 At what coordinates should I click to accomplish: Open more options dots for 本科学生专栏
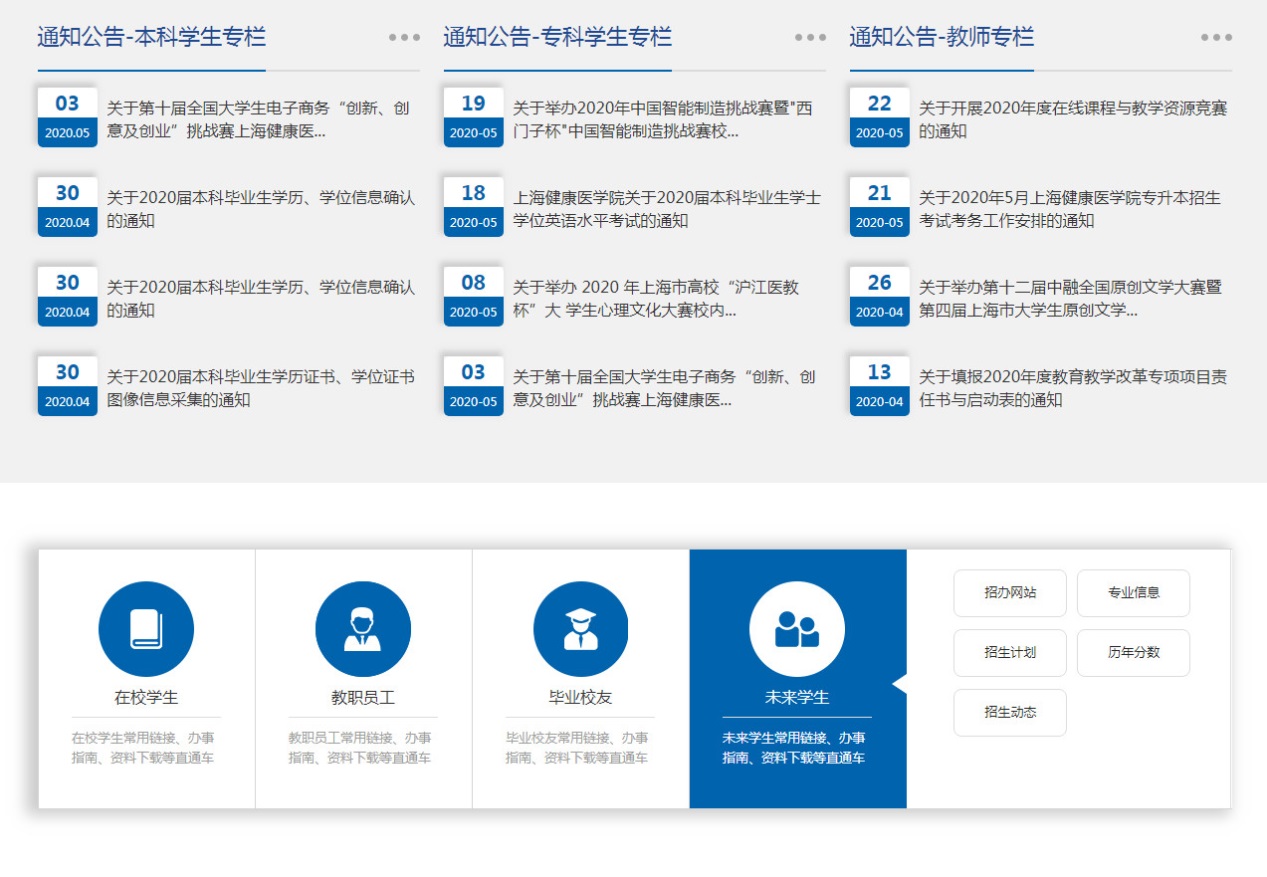click(x=405, y=38)
